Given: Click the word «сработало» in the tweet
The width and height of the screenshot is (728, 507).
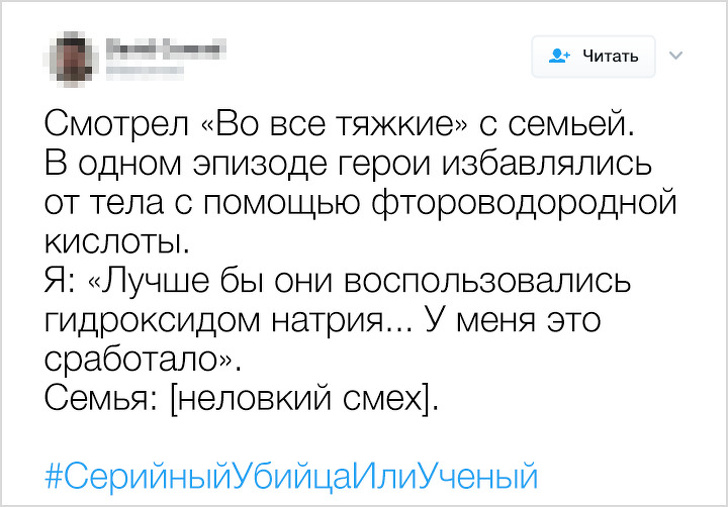Looking at the screenshot, I should tap(135, 358).
